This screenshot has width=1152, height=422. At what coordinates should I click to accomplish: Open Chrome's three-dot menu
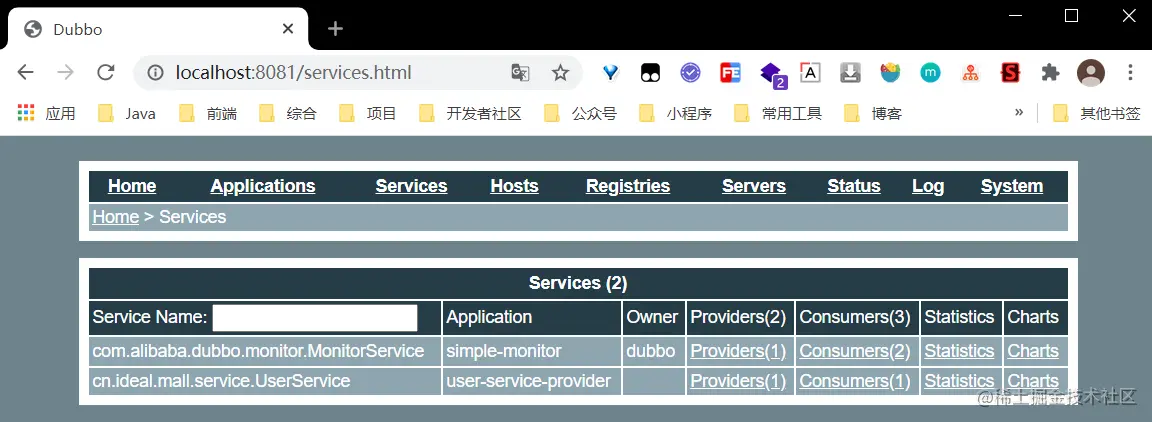(1131, 72)
